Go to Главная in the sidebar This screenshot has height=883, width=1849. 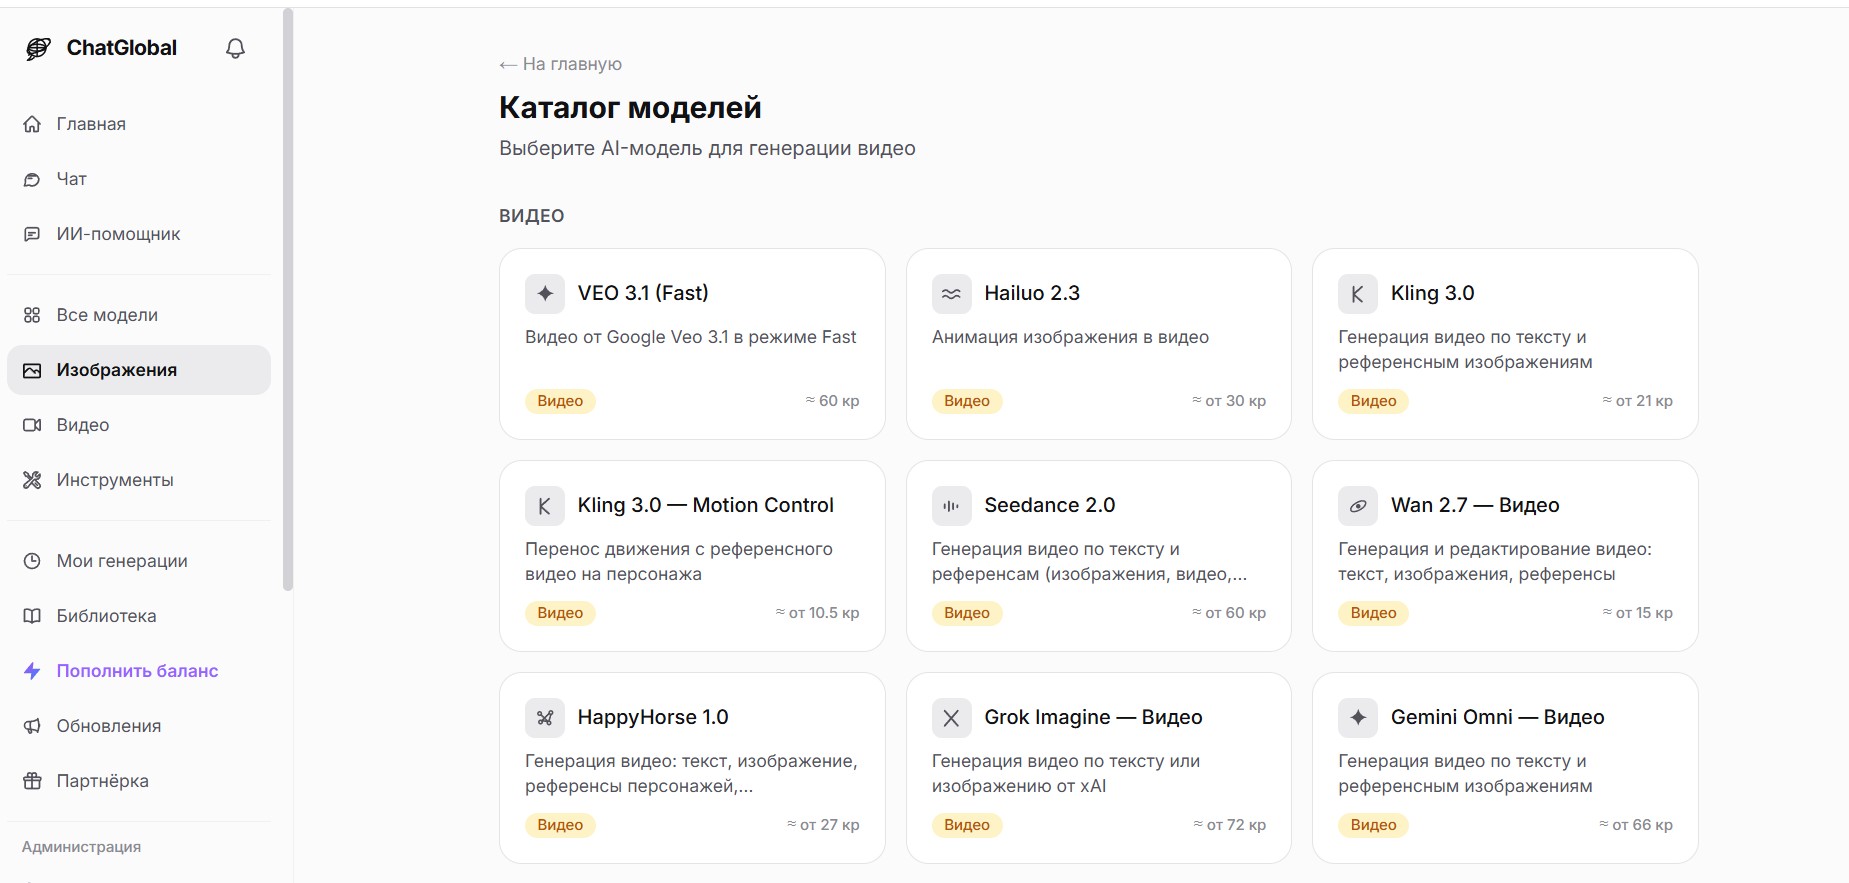coord(139,124)
